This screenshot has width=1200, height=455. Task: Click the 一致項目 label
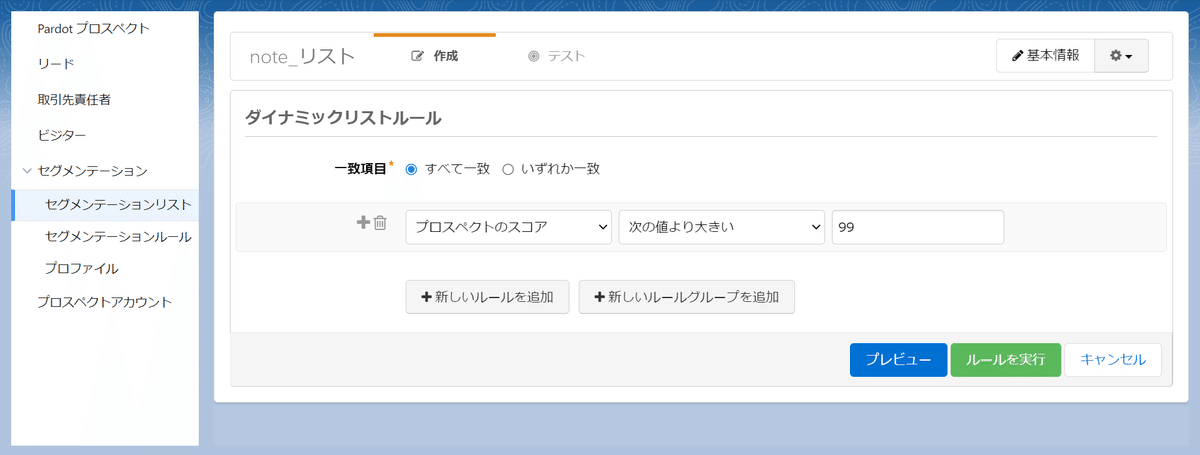tap(360, 169)
